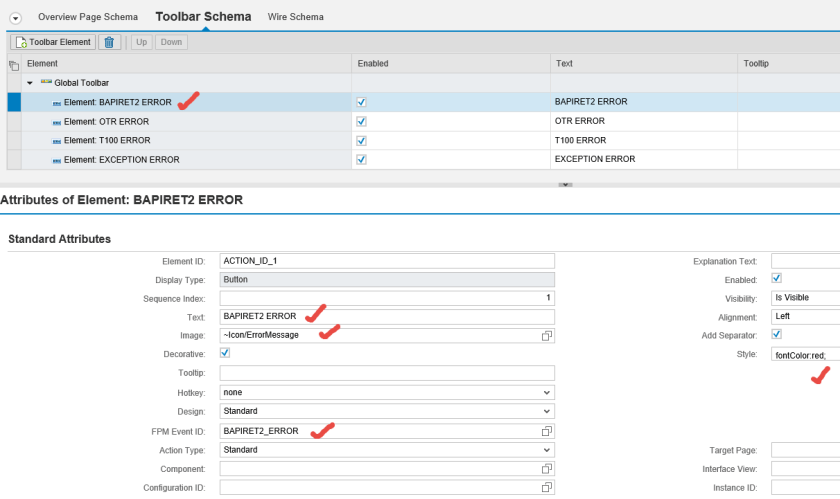Open value help icon for Image field
The height and width of the screenshot is (499, 840).
(547, 335)
